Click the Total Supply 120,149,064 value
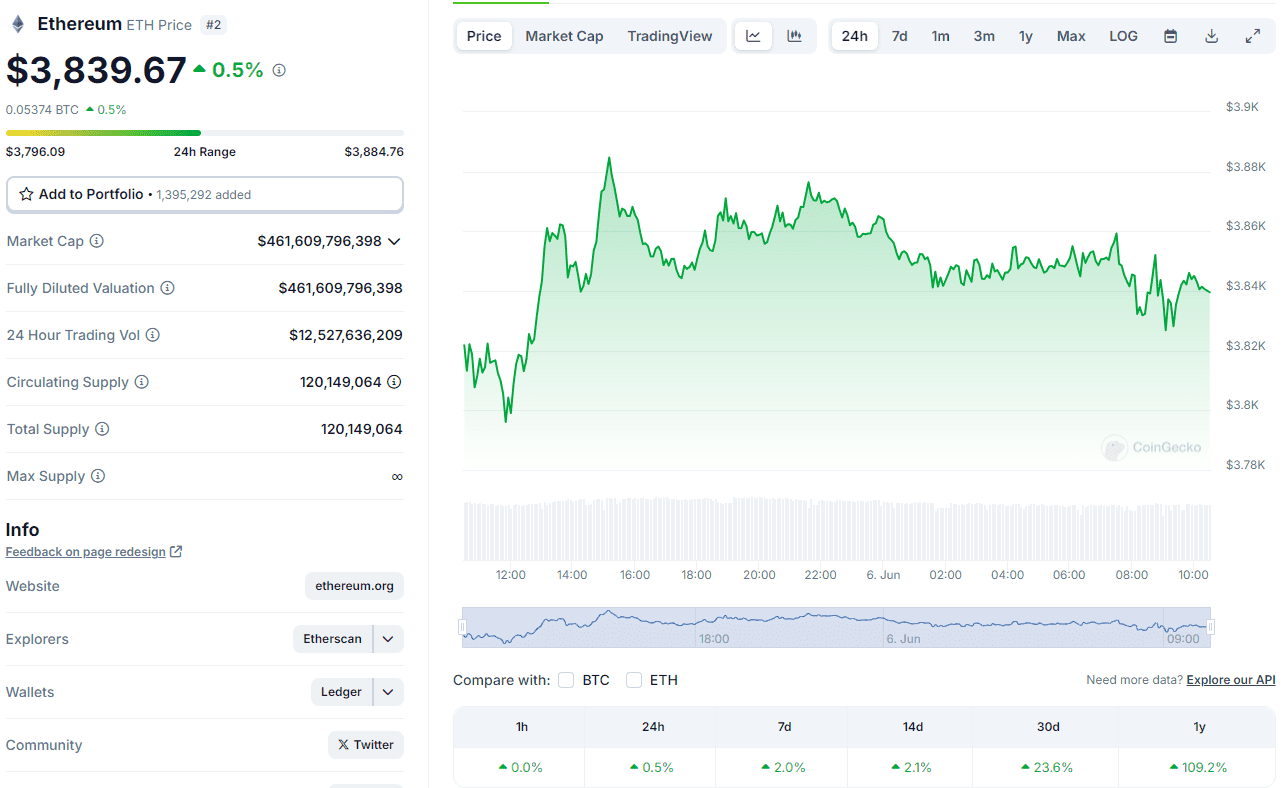Viewport: 1285px width, 788px height. click(x=361, y=429)
